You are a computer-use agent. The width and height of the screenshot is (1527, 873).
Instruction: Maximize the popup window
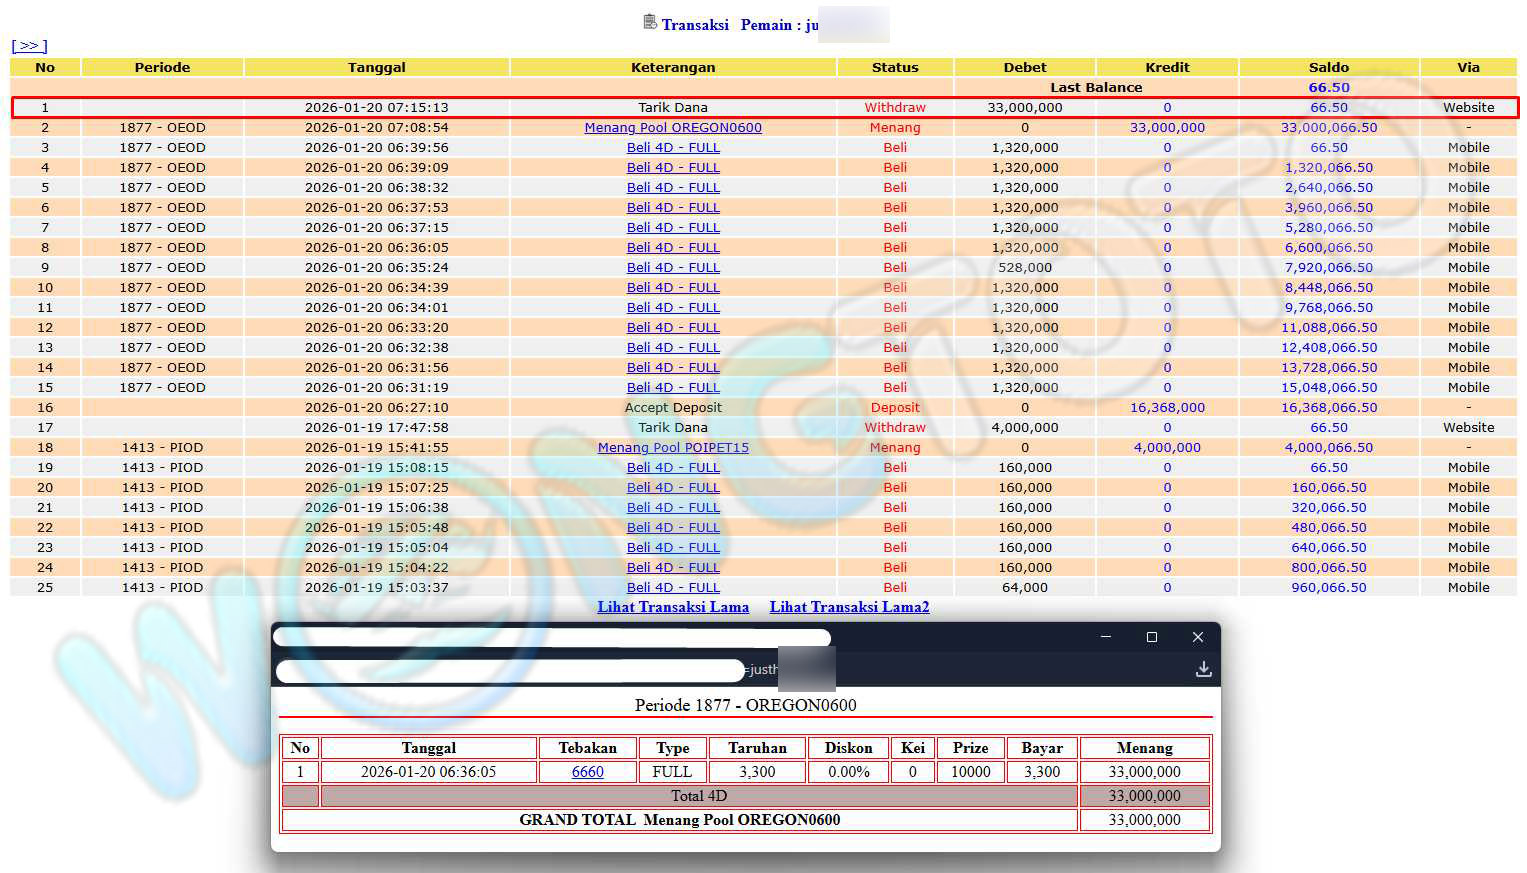[1152, 637]
